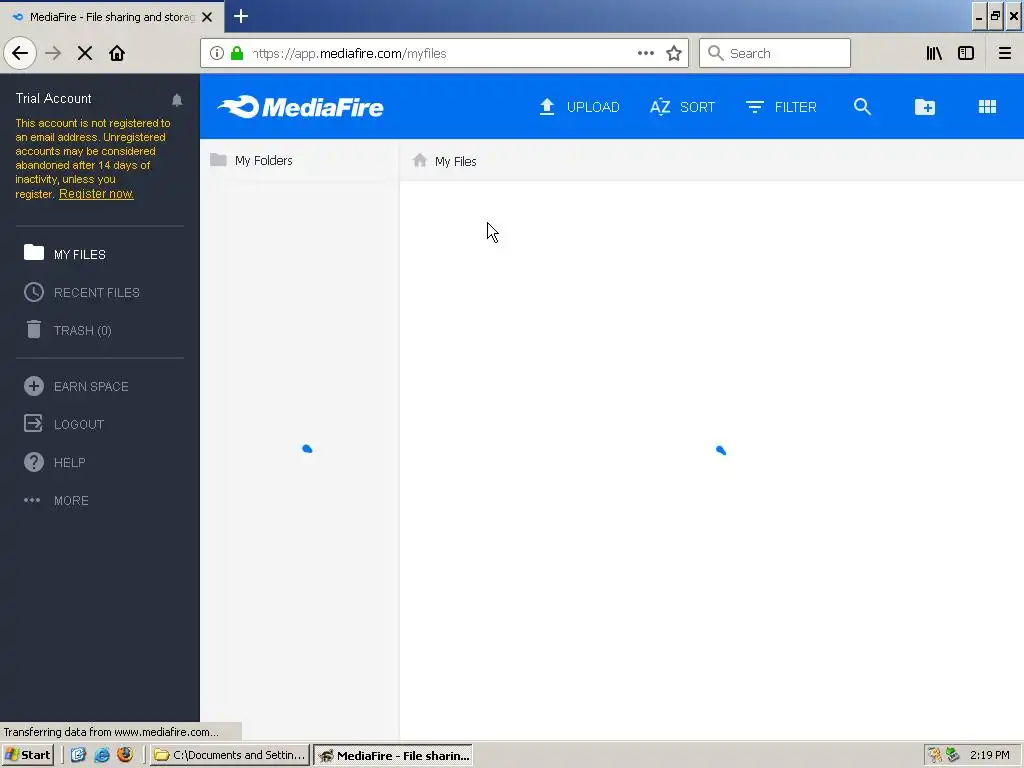The image size is (1024, 768).
Task: Go back with browser back arrow
Action: click(20, 54)
